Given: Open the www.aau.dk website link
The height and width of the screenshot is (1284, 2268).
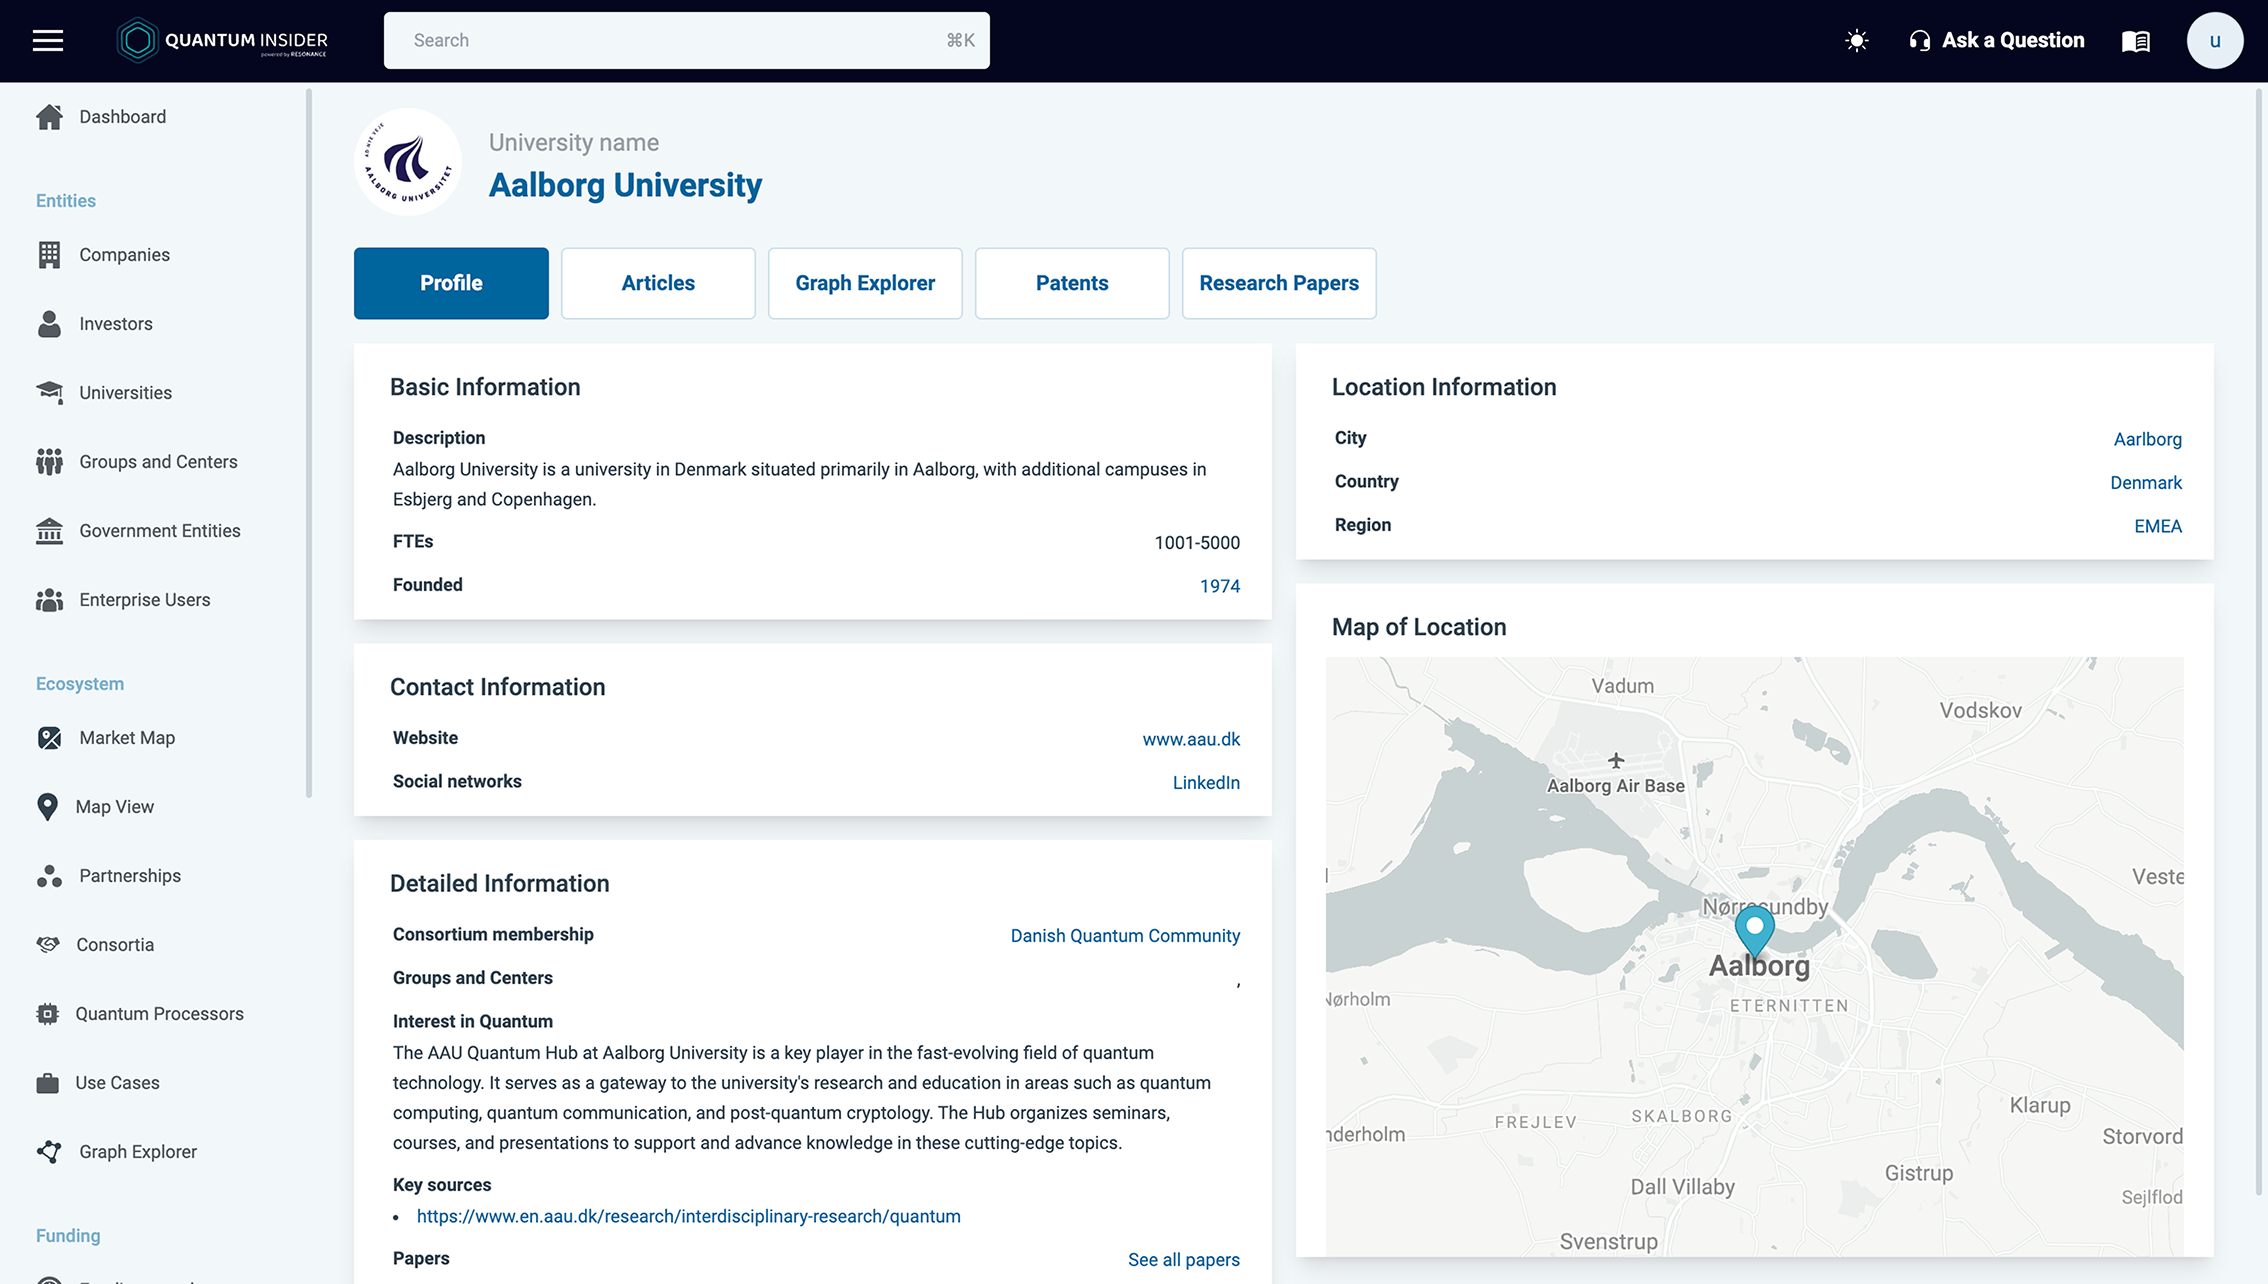Looking at the screenshot, I should [x=1191, y=739].
